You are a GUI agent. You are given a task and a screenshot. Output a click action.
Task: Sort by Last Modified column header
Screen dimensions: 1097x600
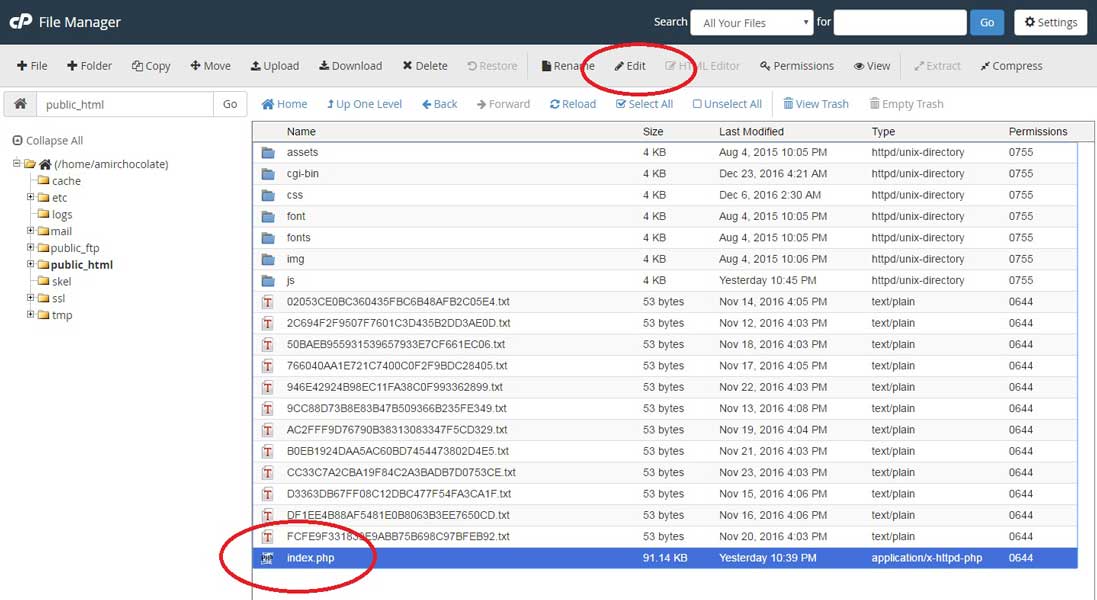(x=751, y=131)
